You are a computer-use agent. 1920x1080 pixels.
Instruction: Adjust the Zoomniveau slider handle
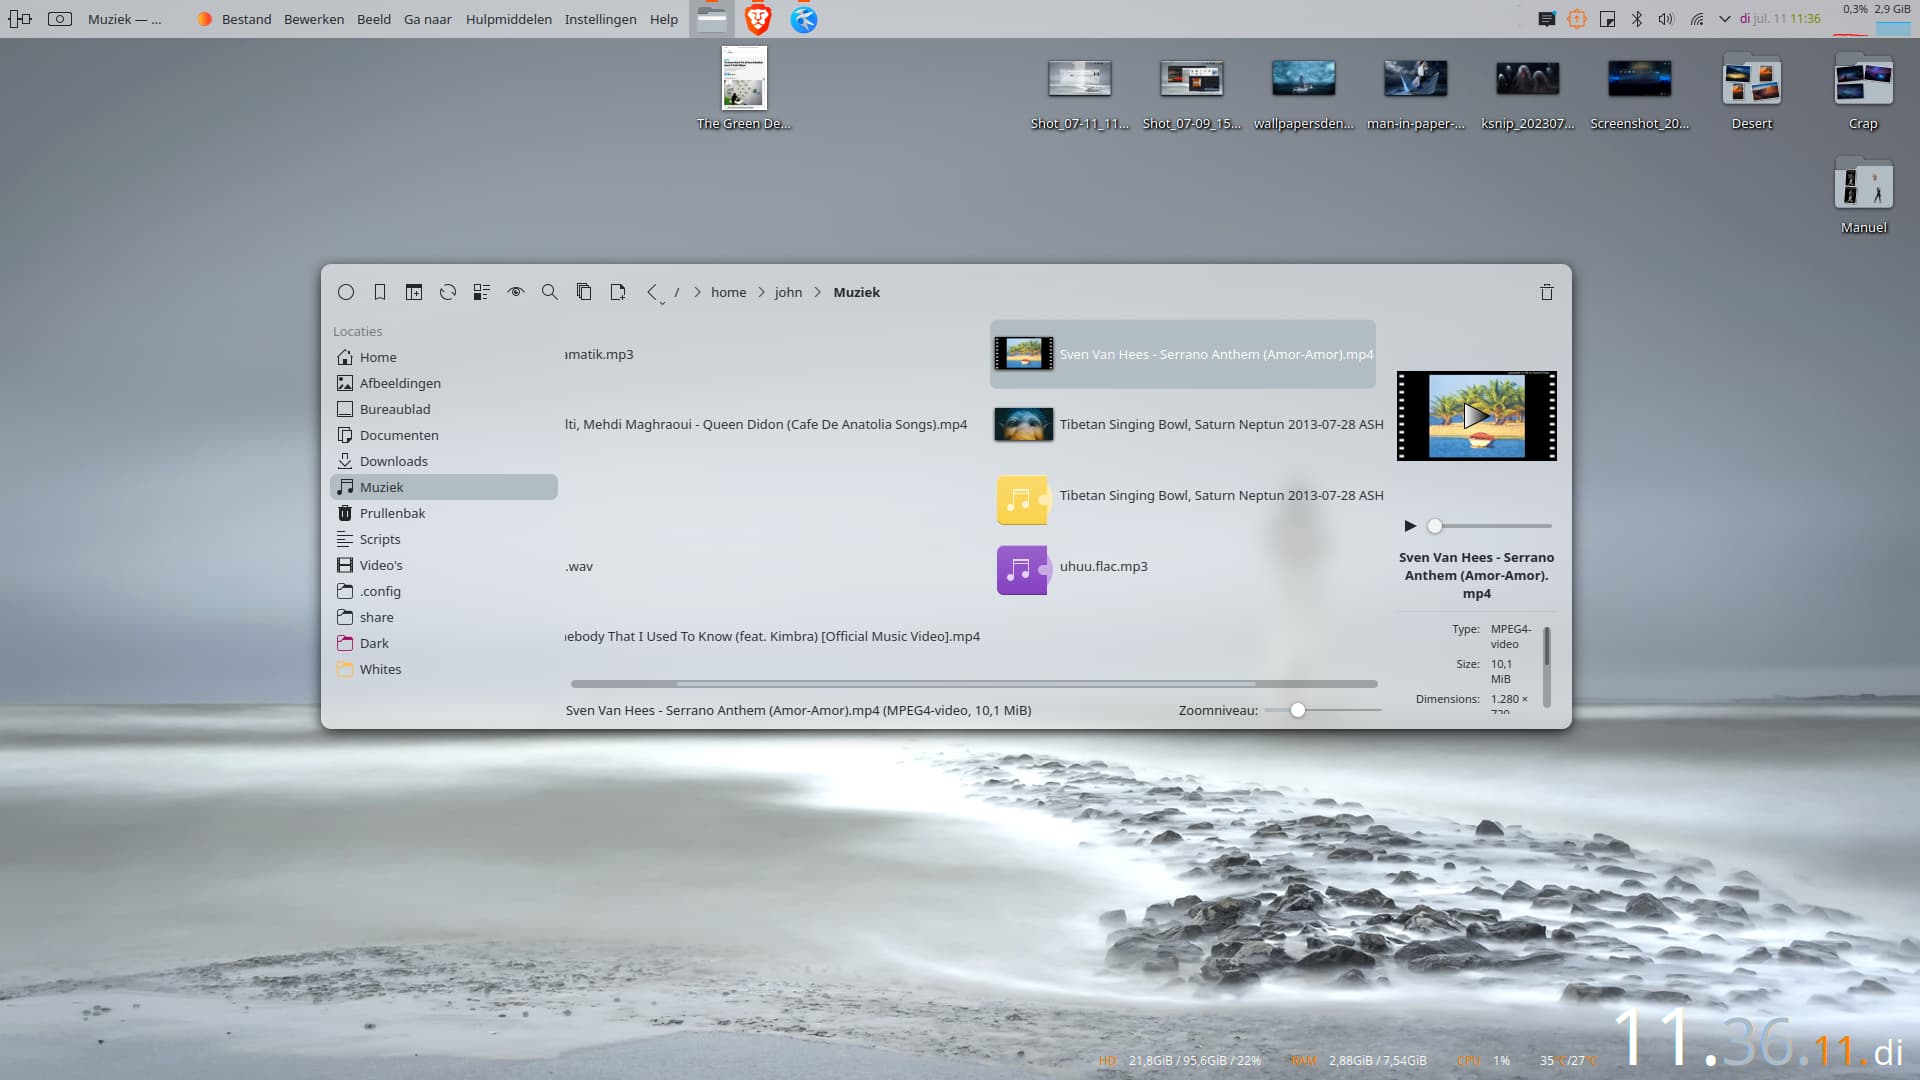click(x=1298, y=710)
